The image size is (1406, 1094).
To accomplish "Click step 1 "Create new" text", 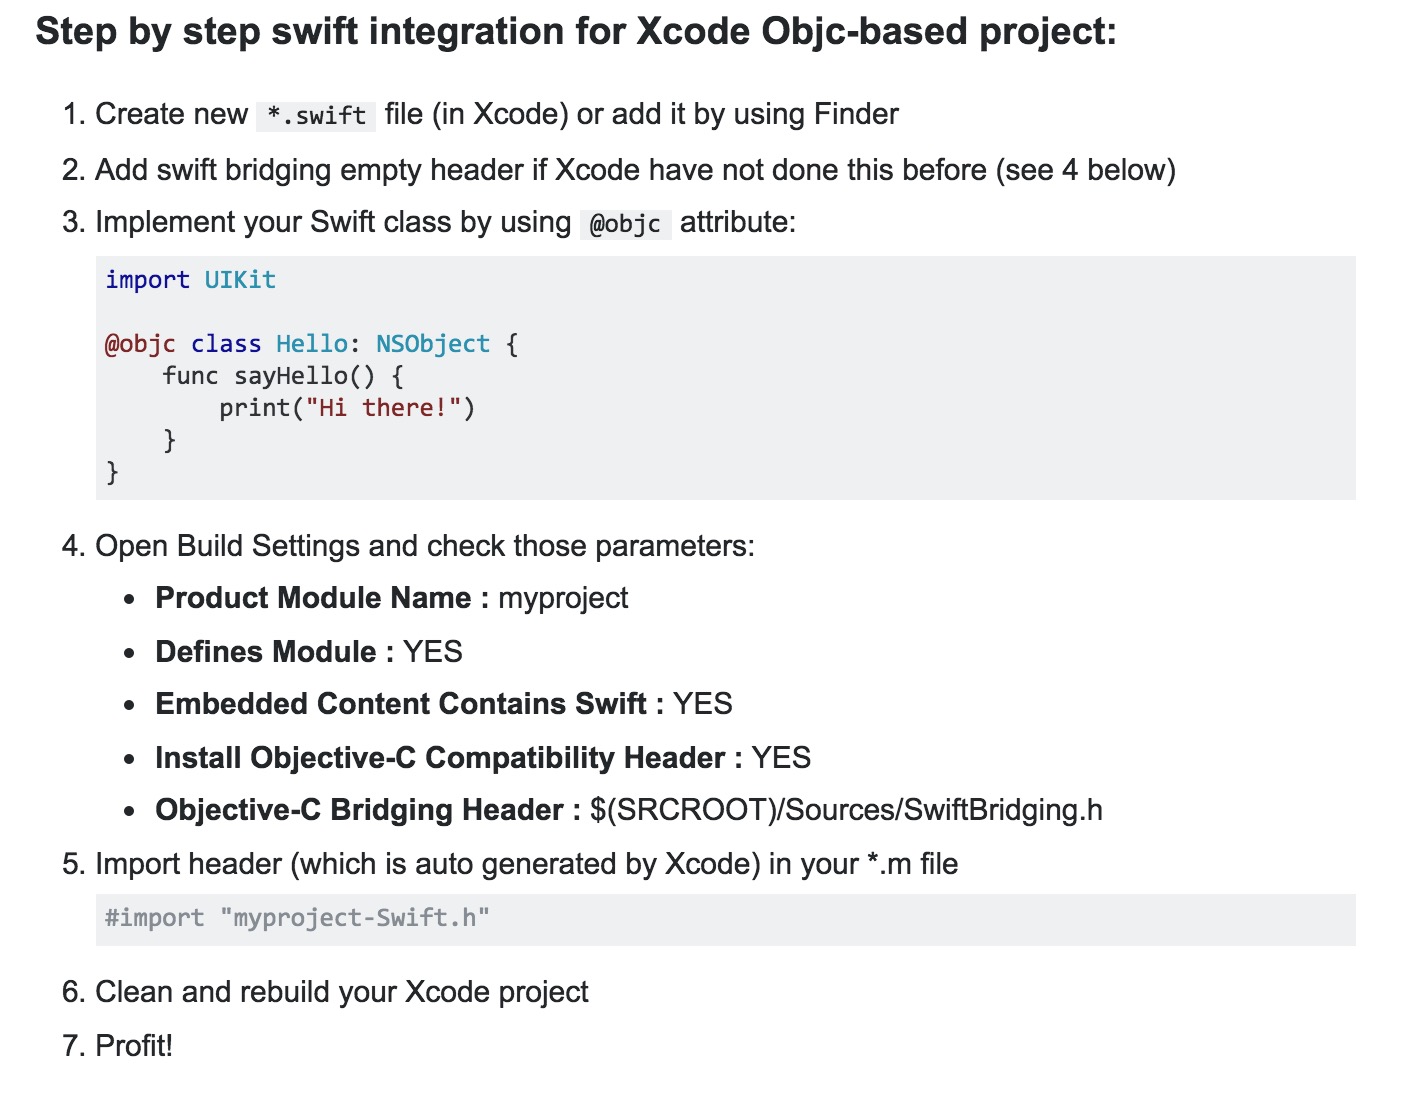I will (x=171, y=114).
